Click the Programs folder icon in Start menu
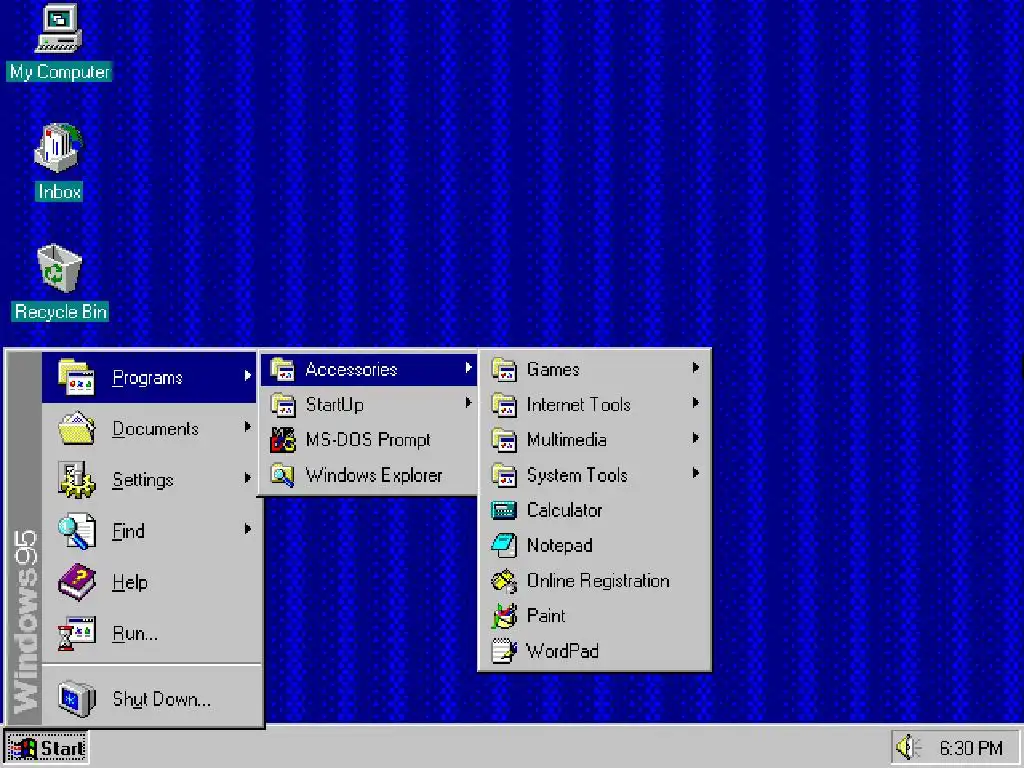1024x768 pixels. click(x=76, y=377)
